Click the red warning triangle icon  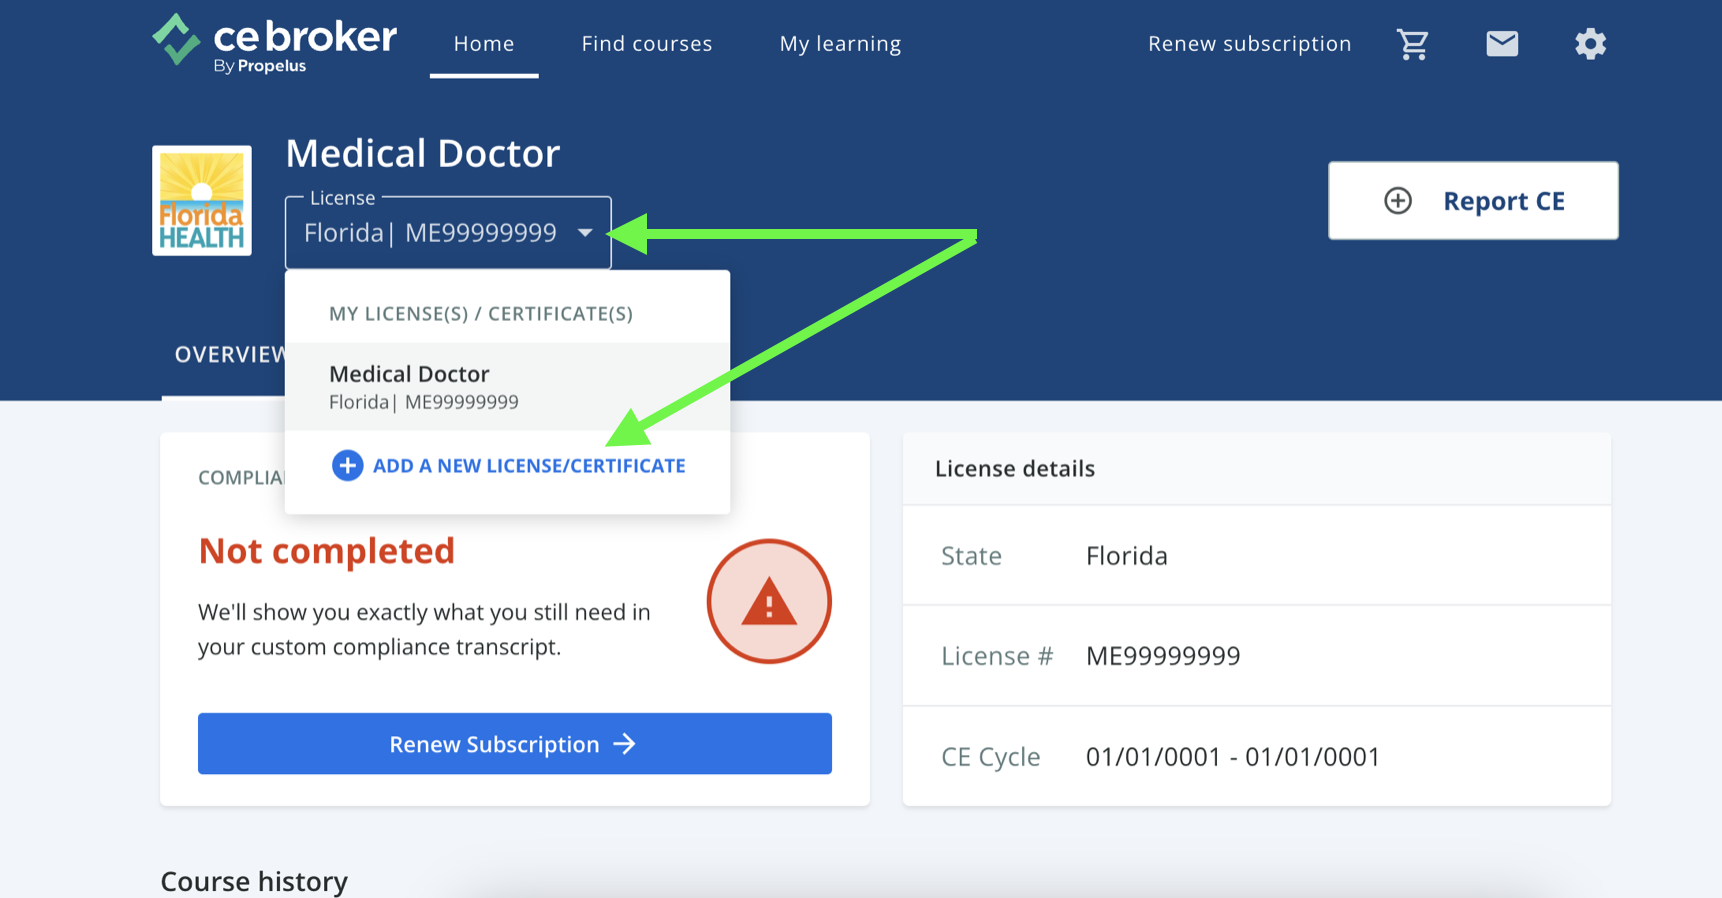[769, 602]
